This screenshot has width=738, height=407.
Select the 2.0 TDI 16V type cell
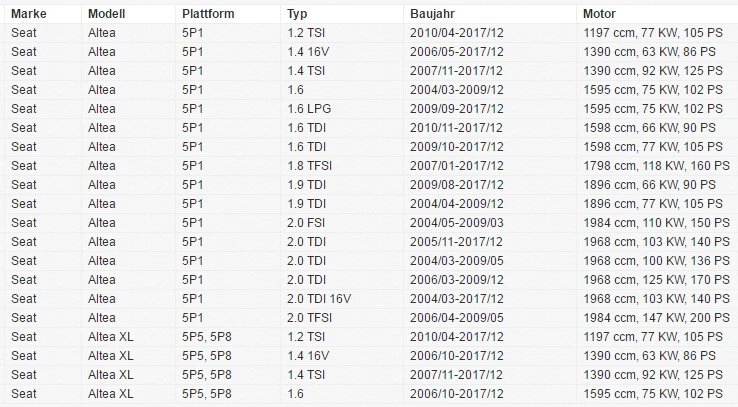pyautogui.click(x=342, y=299)
